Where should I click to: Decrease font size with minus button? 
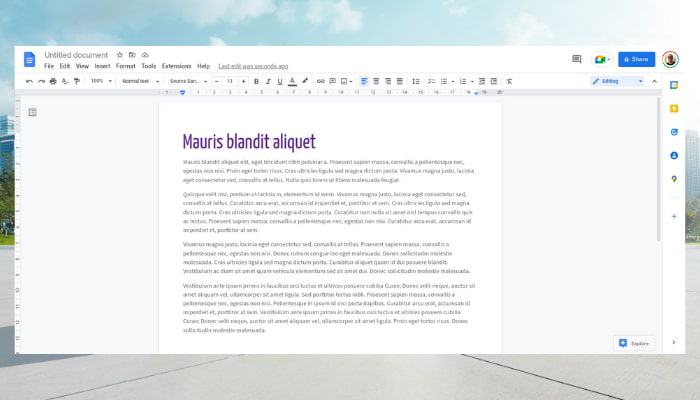coord(217,81)
